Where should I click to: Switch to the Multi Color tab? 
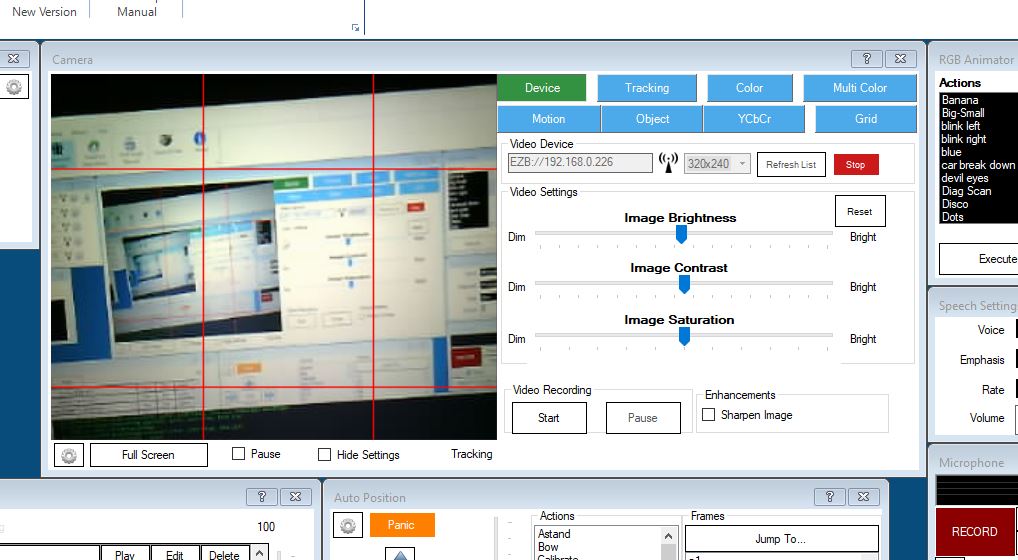point(860,88)
